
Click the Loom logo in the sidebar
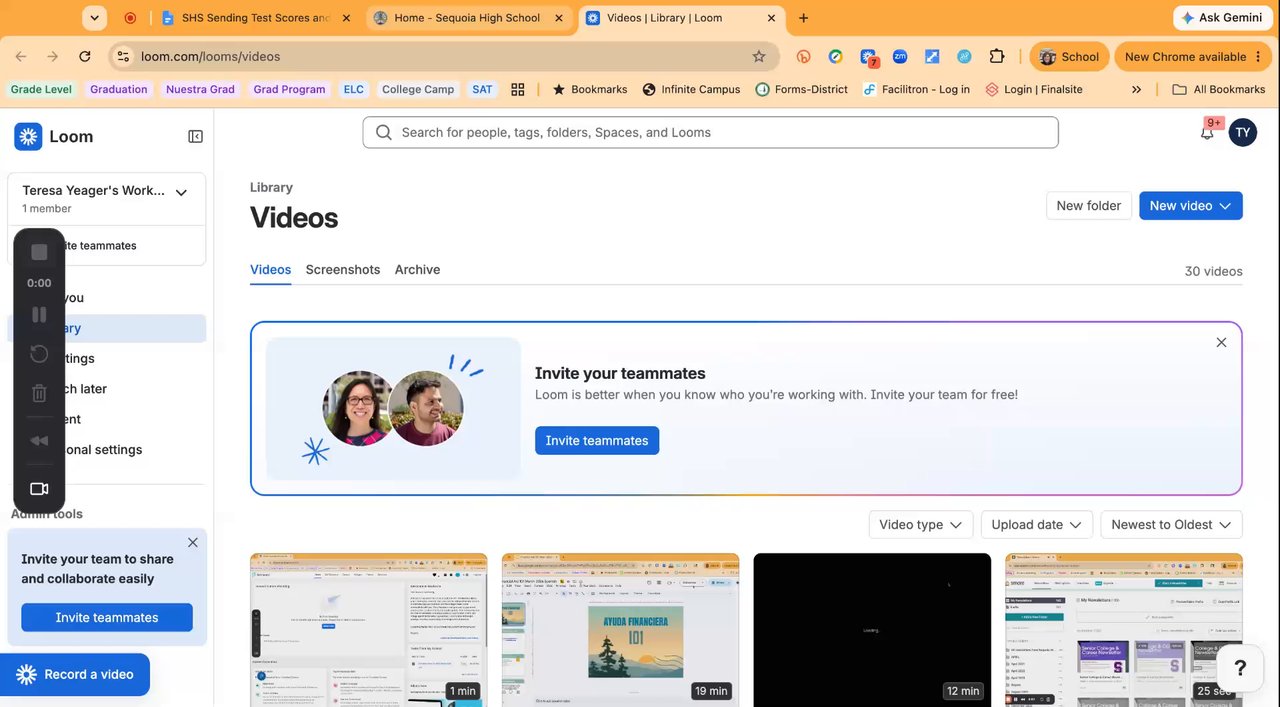[54, 136]
